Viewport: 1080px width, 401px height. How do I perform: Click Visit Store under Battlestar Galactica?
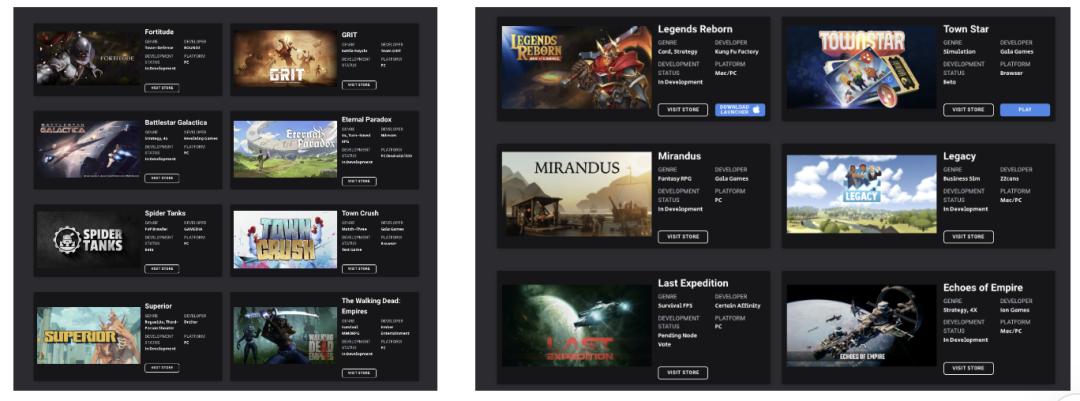click(162, 178)
